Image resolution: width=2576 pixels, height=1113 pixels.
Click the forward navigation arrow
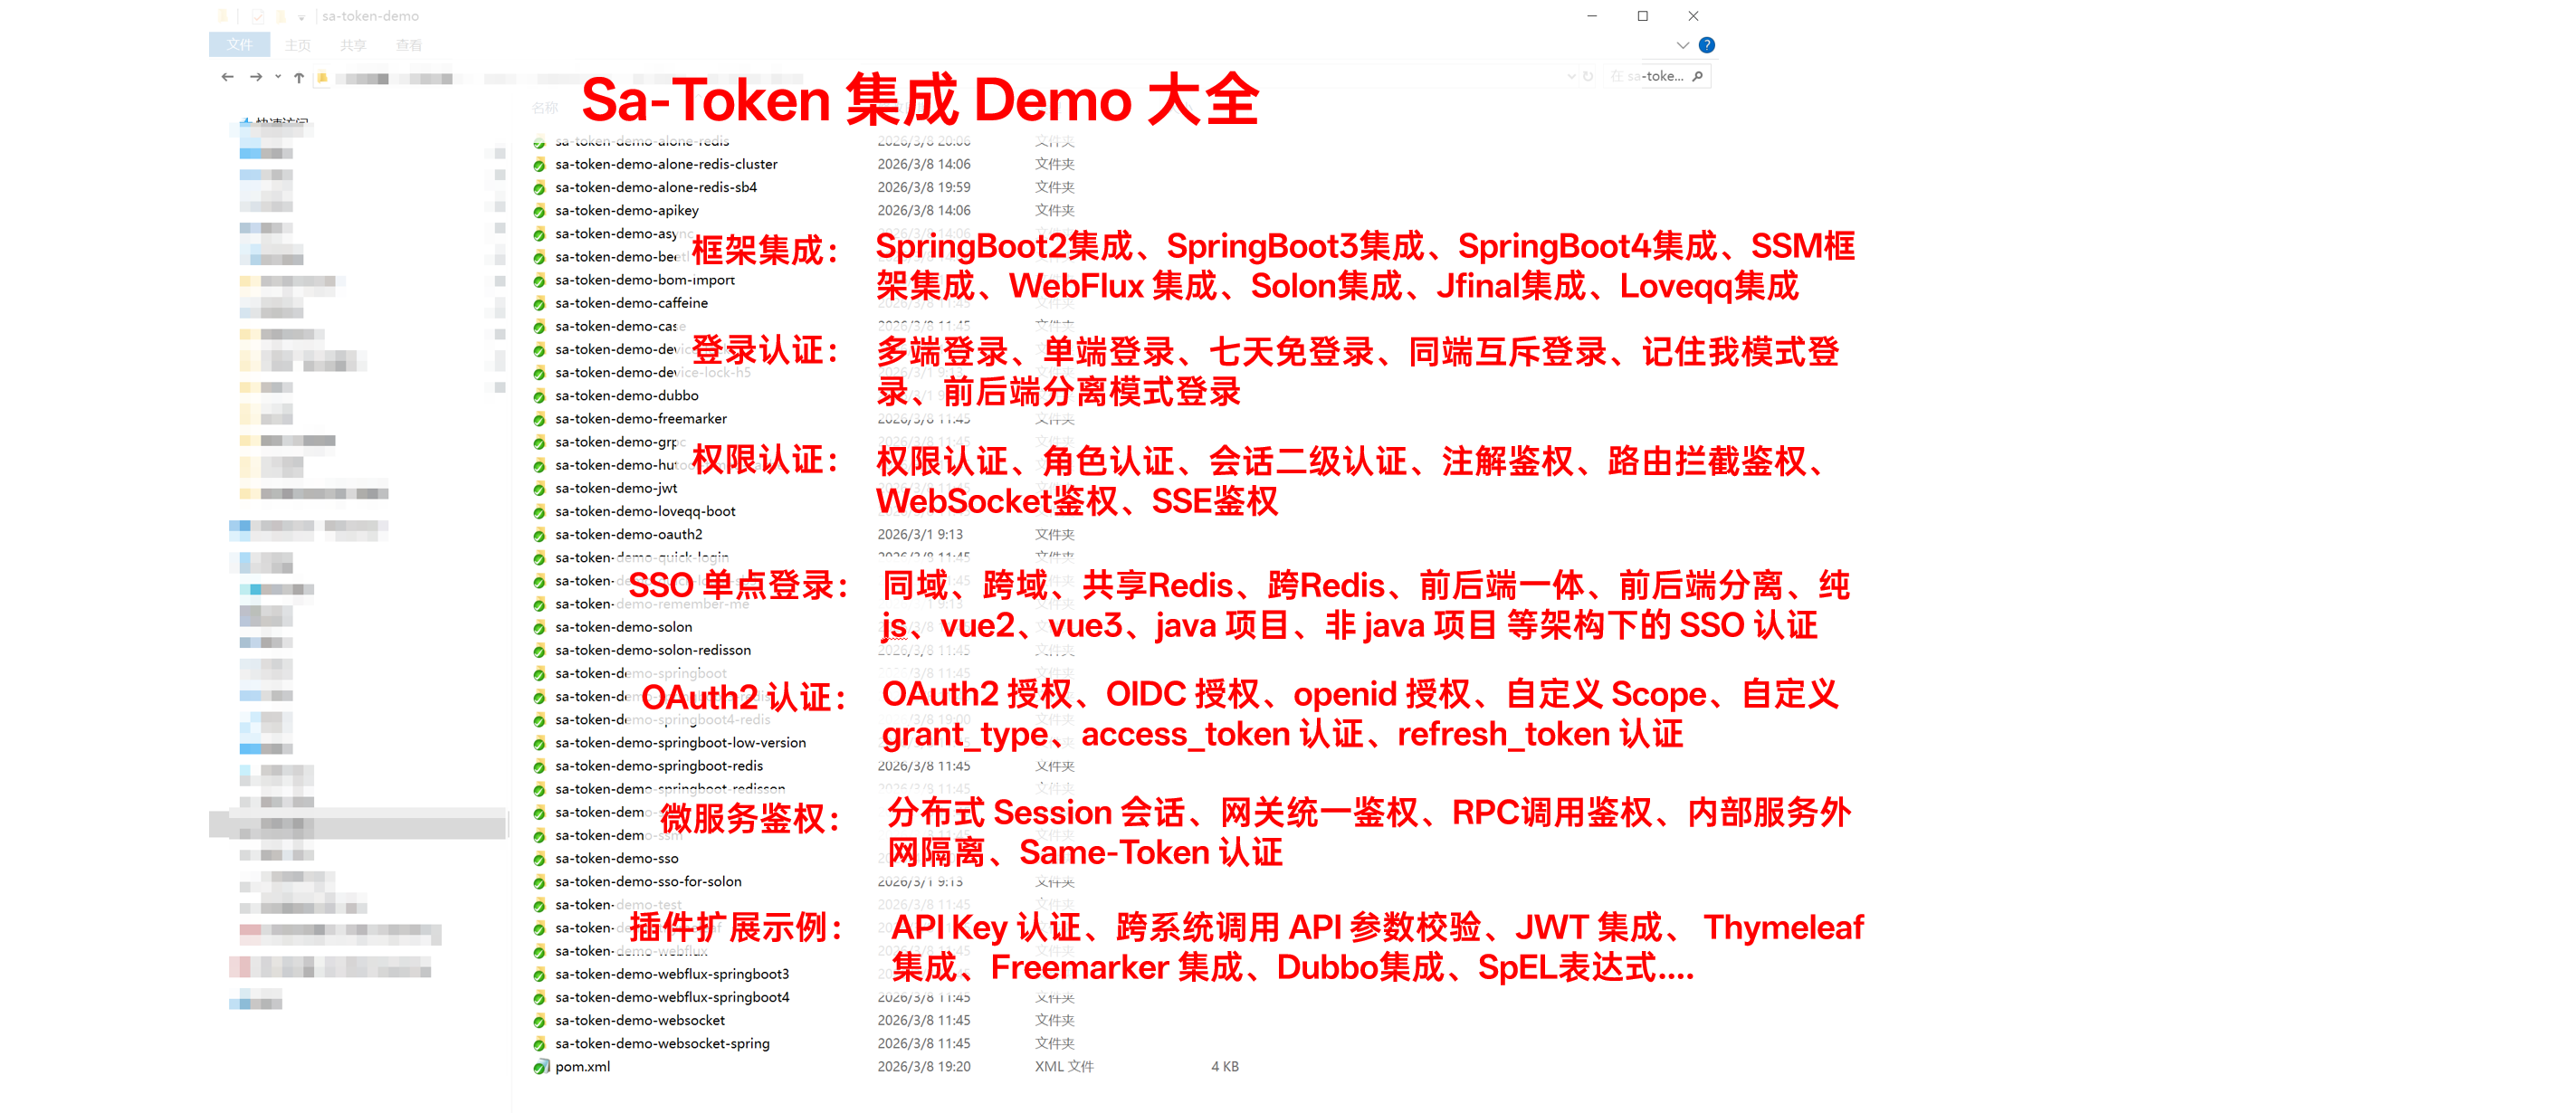[256, 77]
